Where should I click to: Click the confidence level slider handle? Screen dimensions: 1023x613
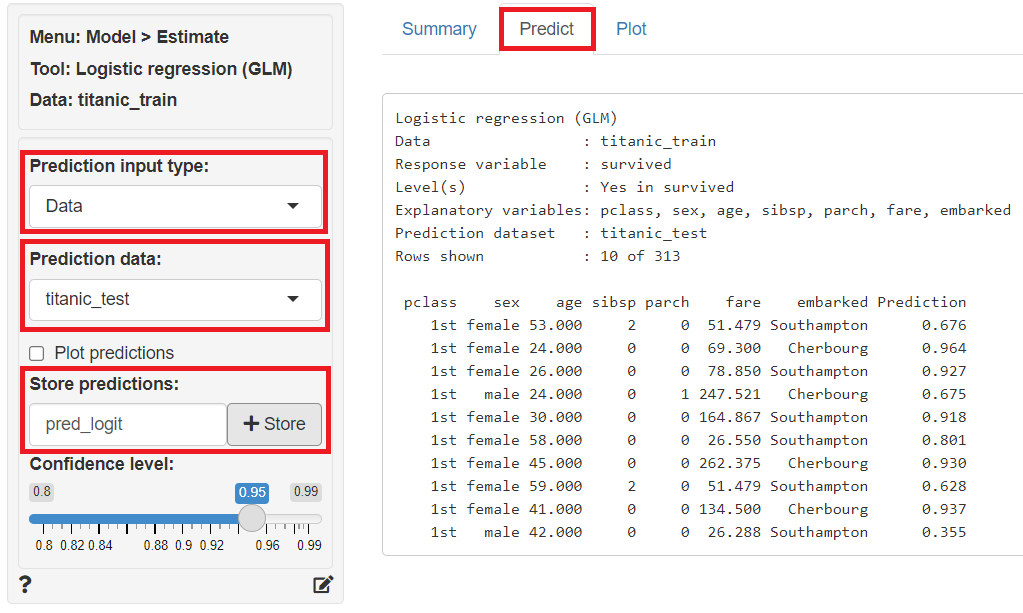[252, 518]
